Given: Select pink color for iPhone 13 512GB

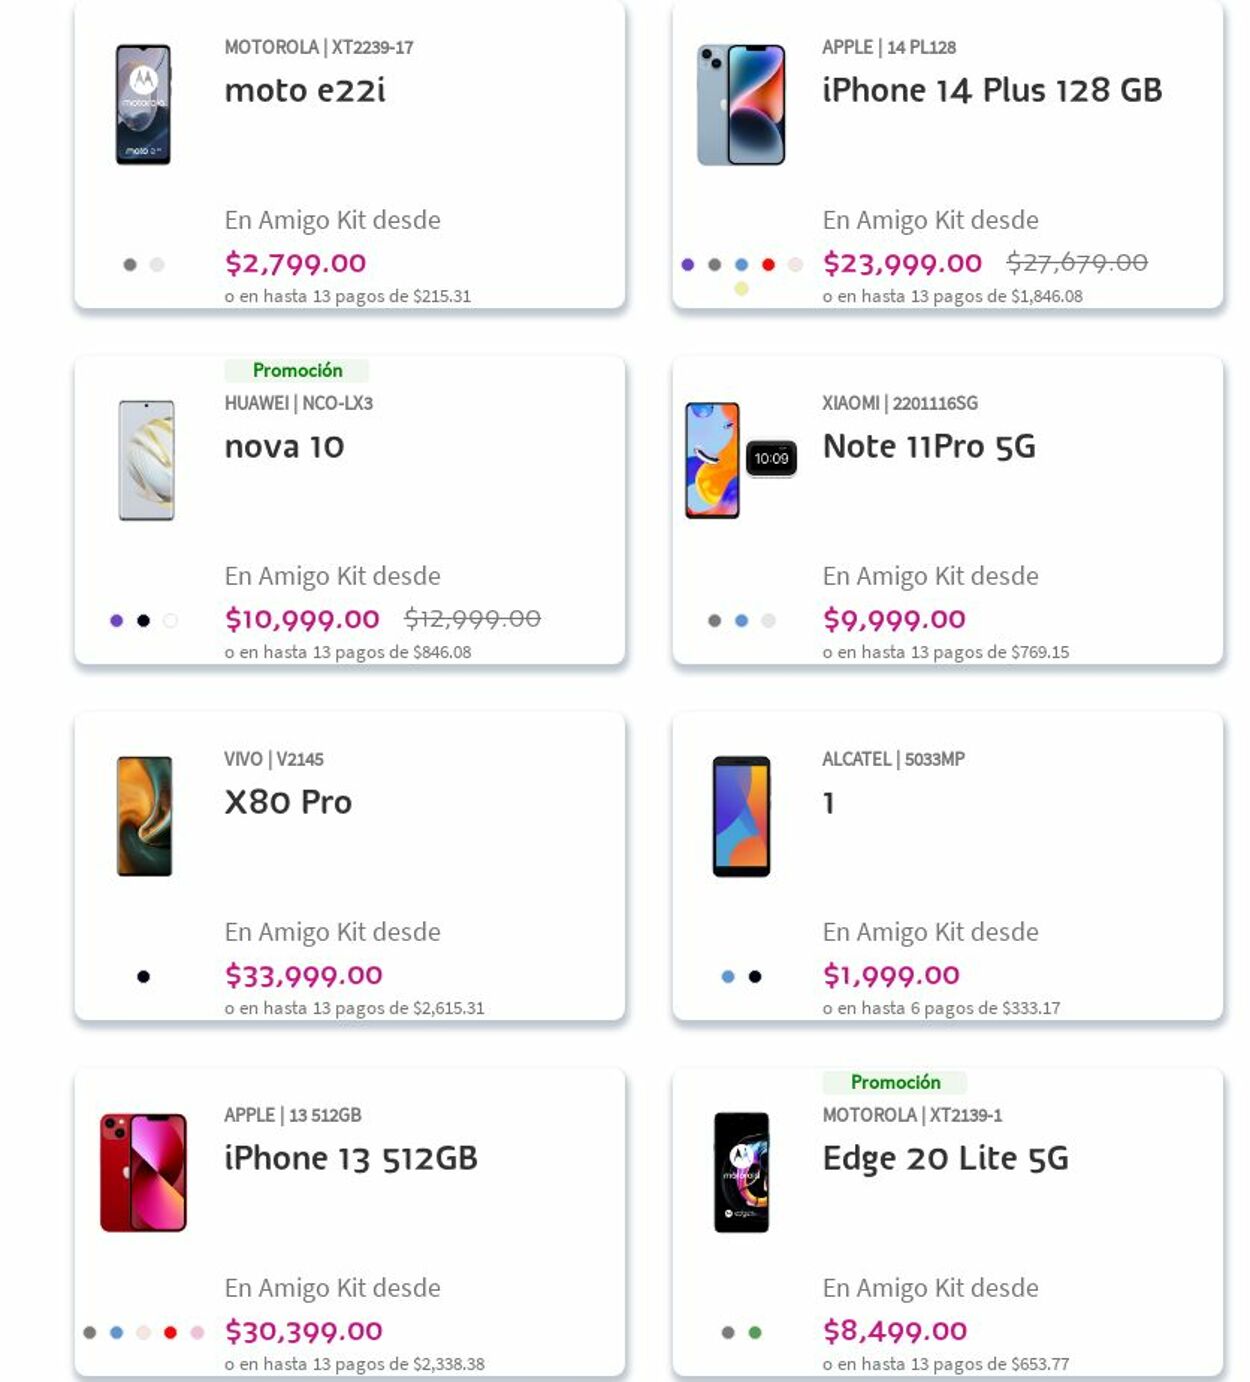Looking at the screenshot, I should coord(197,1333).
